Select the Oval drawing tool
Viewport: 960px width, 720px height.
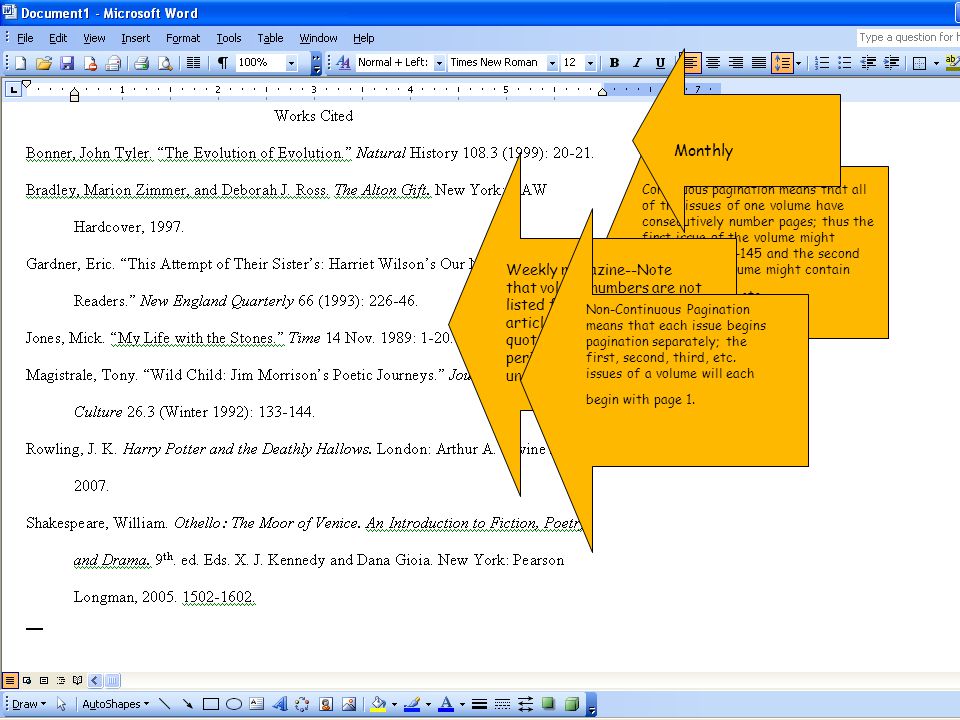(x=234, y=704)
